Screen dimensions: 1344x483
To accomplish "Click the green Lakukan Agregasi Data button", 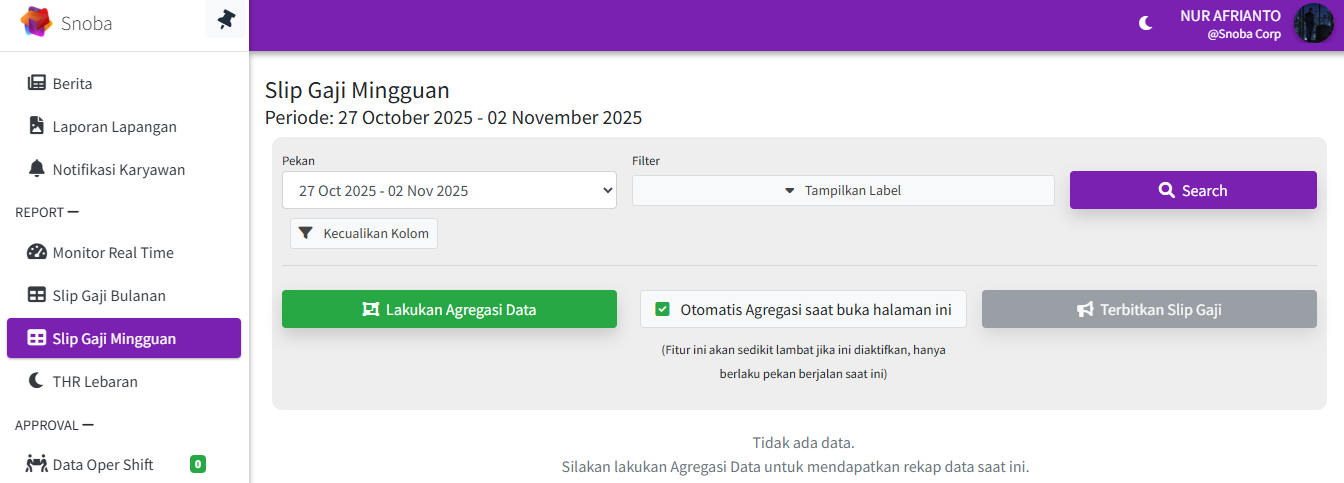I will [x=449, y=309].
